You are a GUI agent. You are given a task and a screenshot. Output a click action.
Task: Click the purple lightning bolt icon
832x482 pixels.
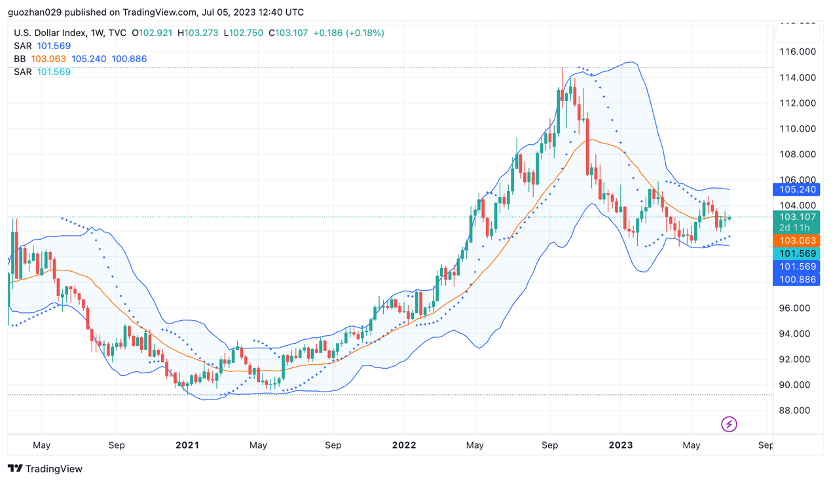click(729, 424)
